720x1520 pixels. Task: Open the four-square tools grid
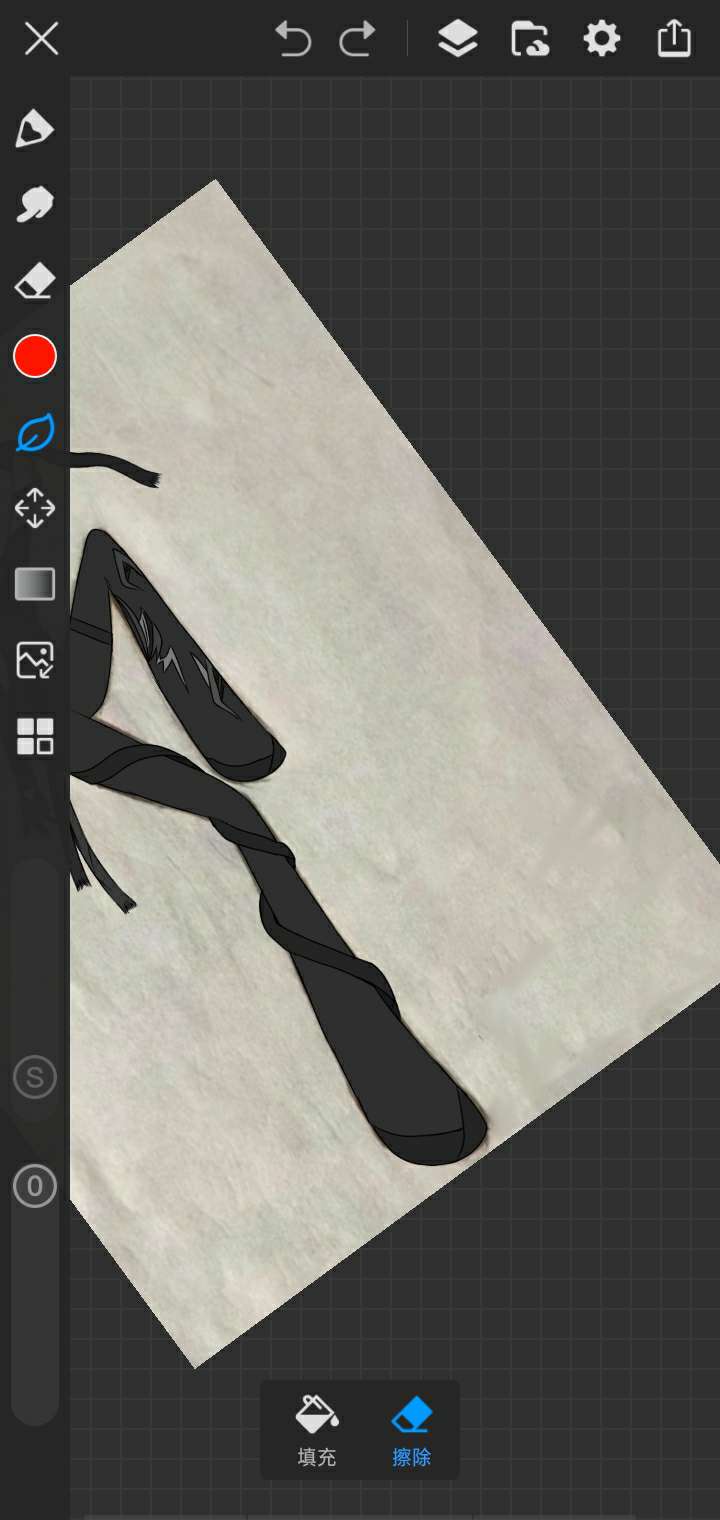click(x=35, y=736)
